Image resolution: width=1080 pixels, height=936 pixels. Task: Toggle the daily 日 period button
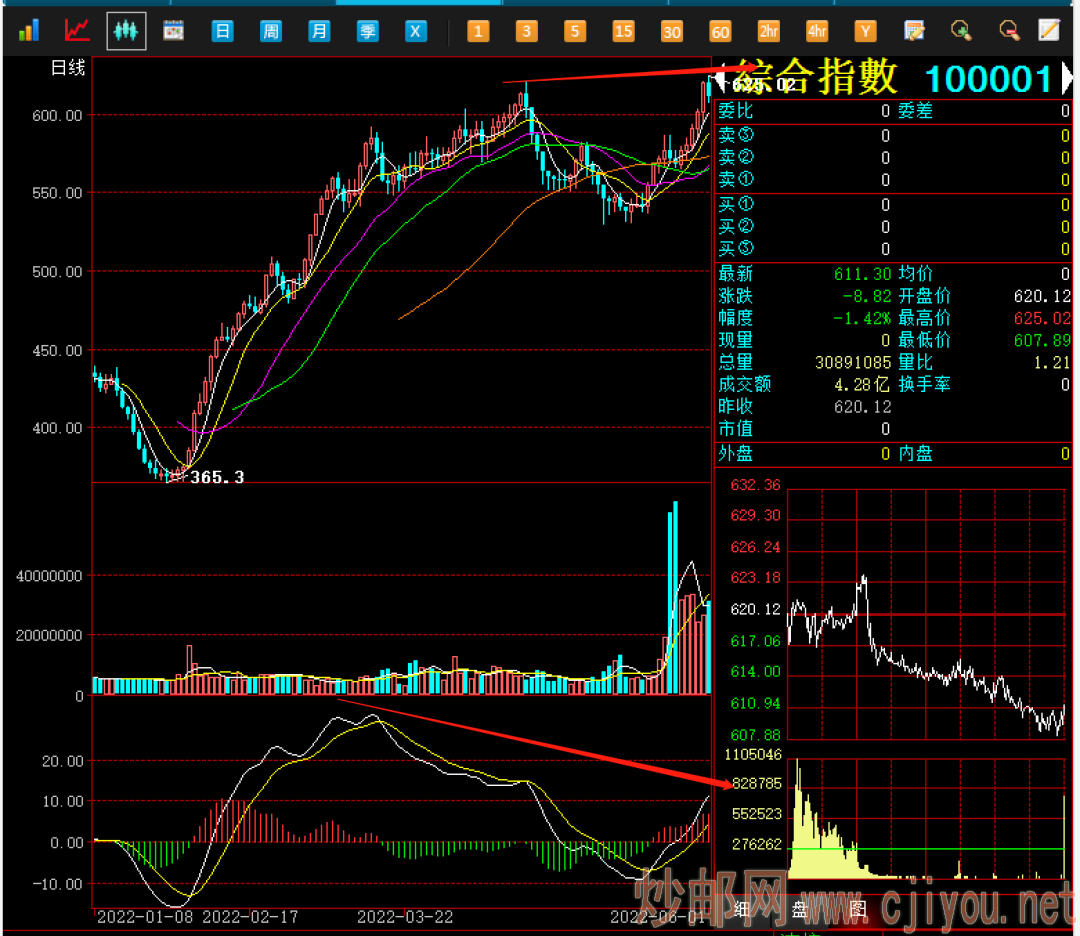click(222, 31)
